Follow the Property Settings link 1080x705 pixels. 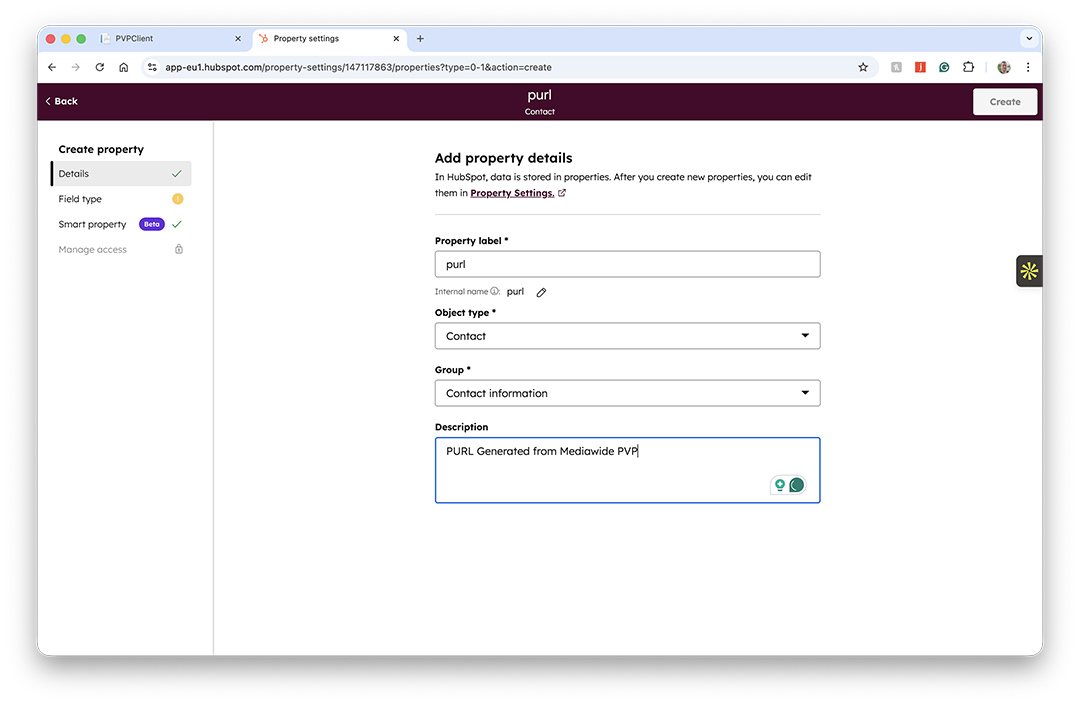coord(512,193)
